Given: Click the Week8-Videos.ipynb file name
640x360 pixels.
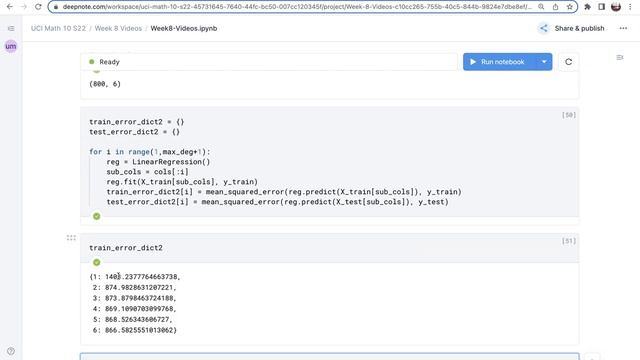Looking at the screenshot, I should (x=184, y=29).
